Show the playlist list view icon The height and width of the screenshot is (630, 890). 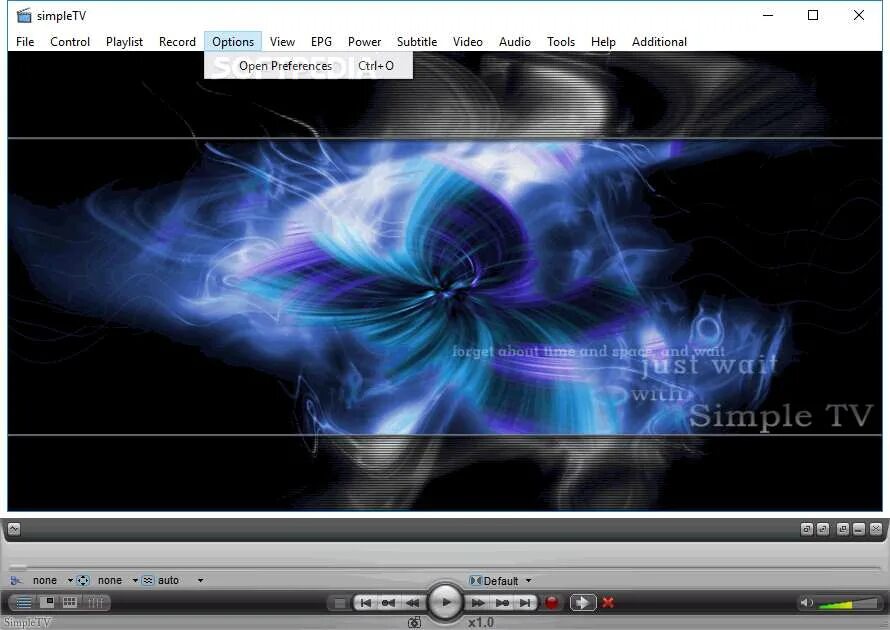coord(24,603)
